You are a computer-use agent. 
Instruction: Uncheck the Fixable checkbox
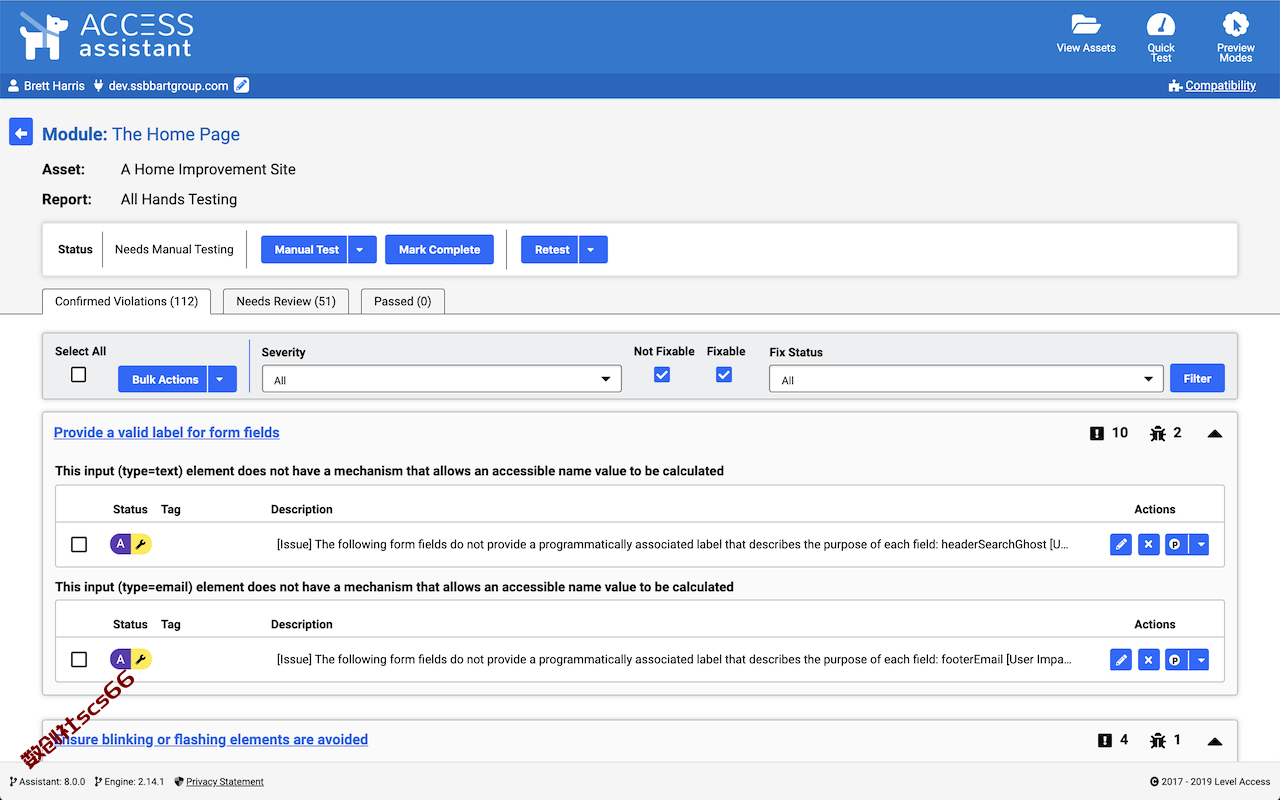point(724,375)
